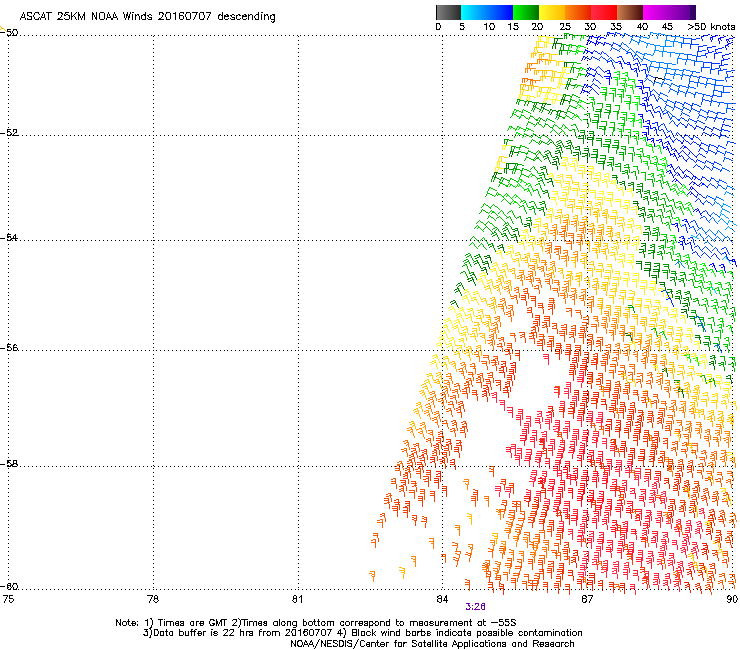Click the brown 35-40 knots color band

coord(630,12)
